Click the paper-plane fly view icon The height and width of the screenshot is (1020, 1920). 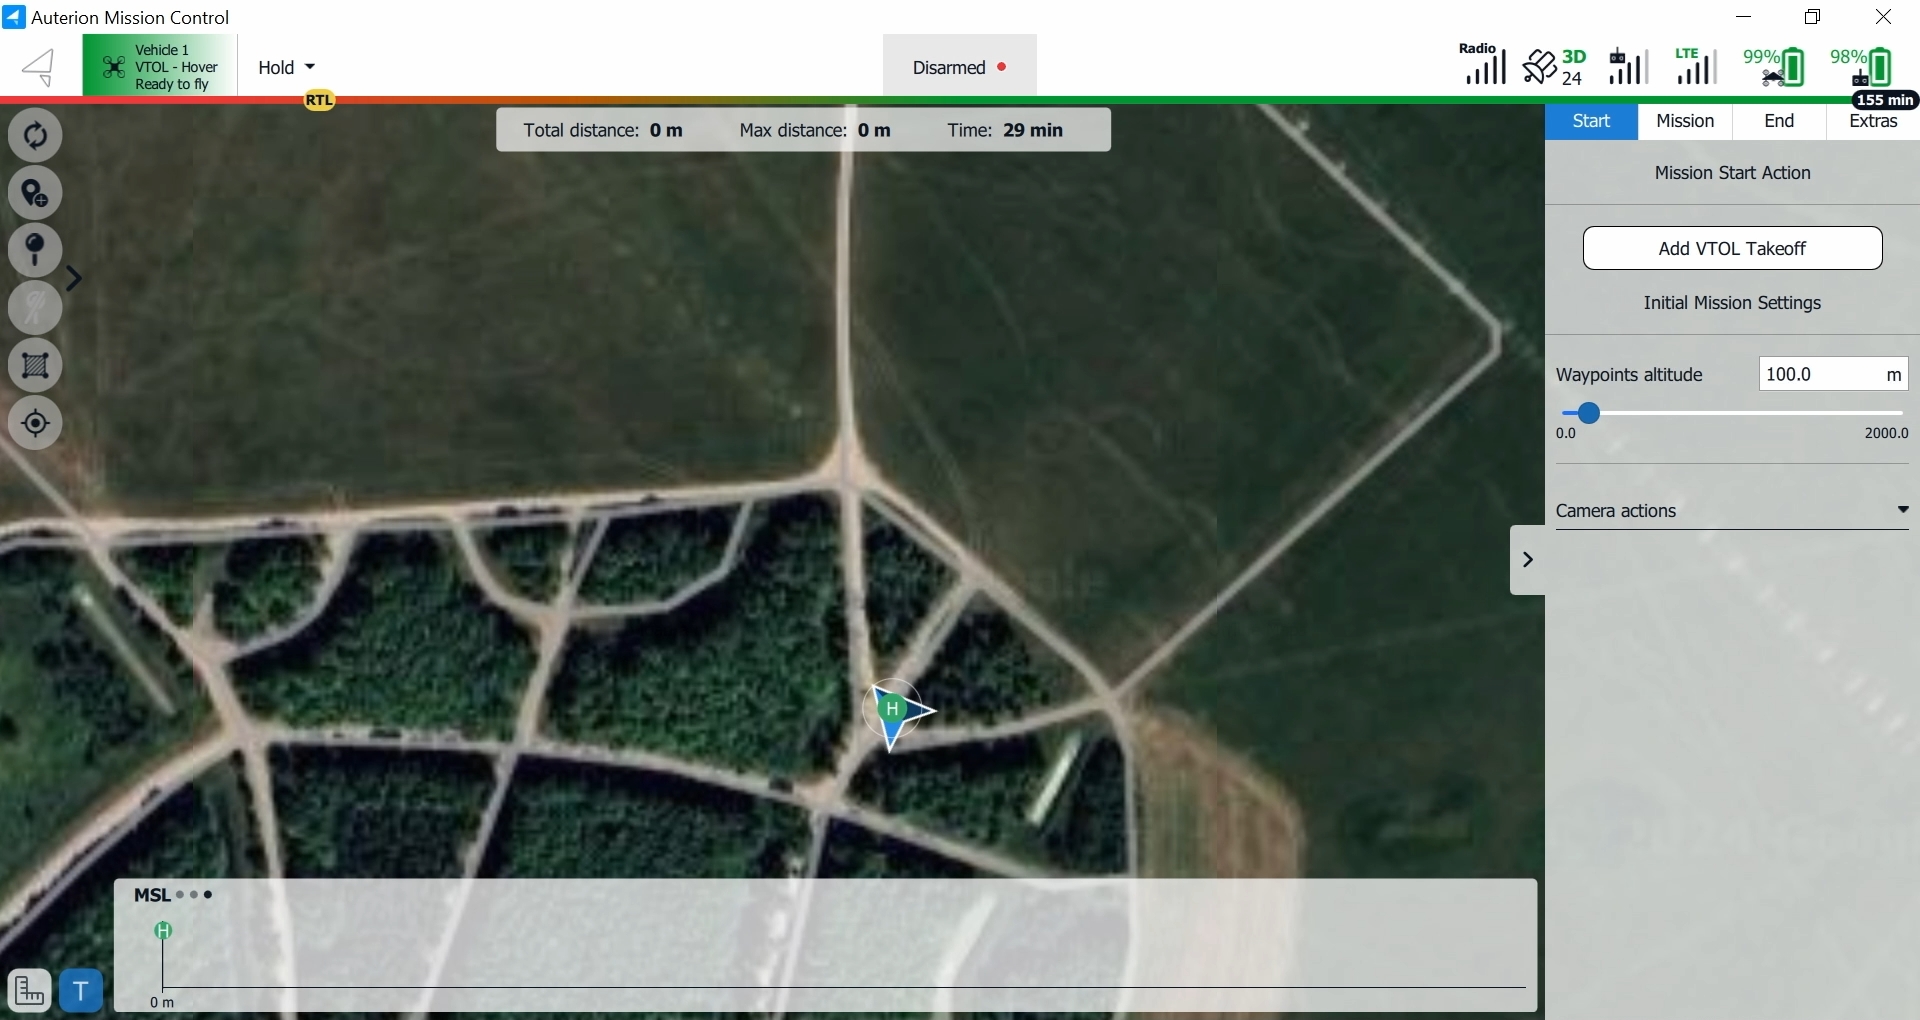(39, 67)
